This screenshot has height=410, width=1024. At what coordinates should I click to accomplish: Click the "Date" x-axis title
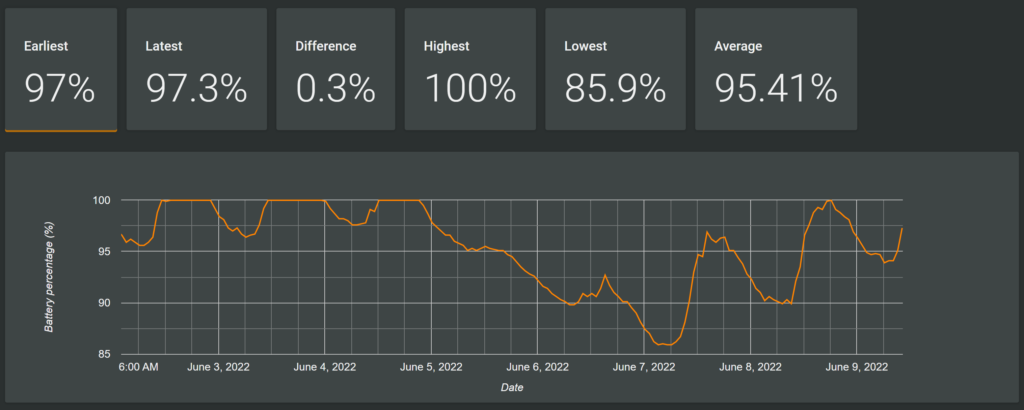(511, 387)
